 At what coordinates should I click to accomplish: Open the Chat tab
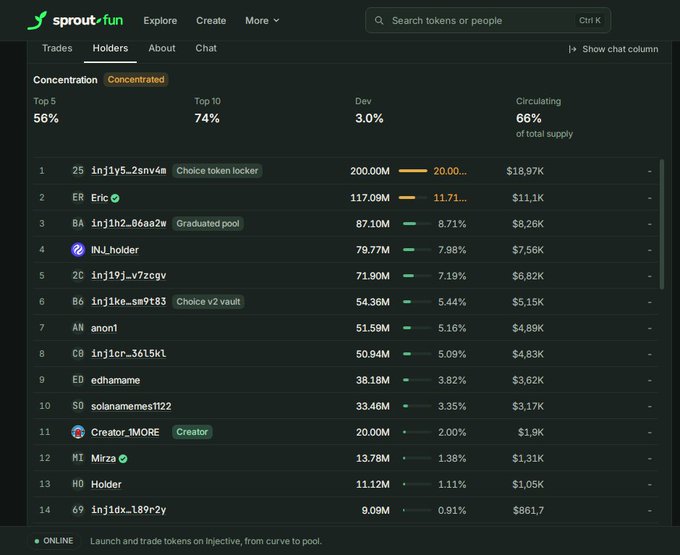206,48
